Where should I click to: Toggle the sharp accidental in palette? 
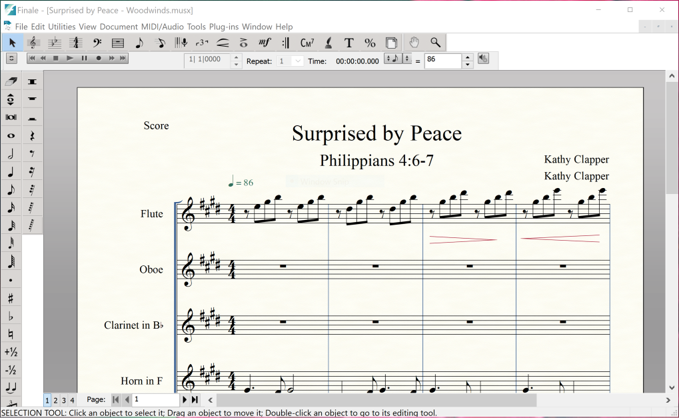pyautogui.click(x=11, y=298)
